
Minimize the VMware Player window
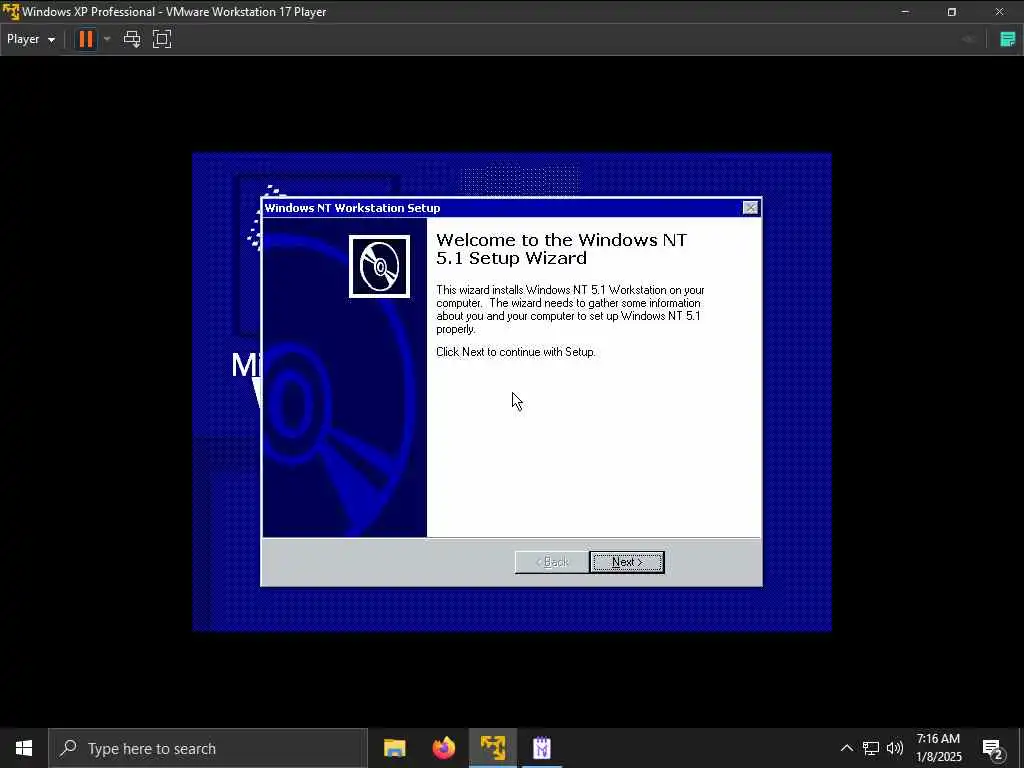[905, 12]
